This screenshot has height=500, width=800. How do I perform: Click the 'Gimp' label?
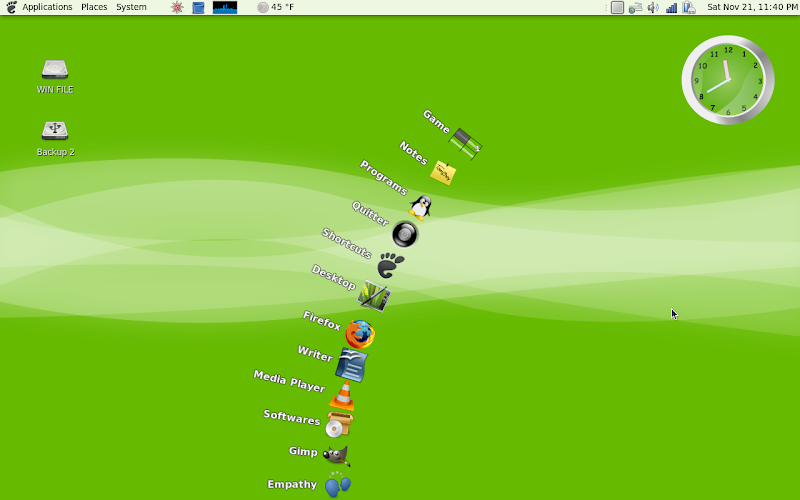point(303,451)
